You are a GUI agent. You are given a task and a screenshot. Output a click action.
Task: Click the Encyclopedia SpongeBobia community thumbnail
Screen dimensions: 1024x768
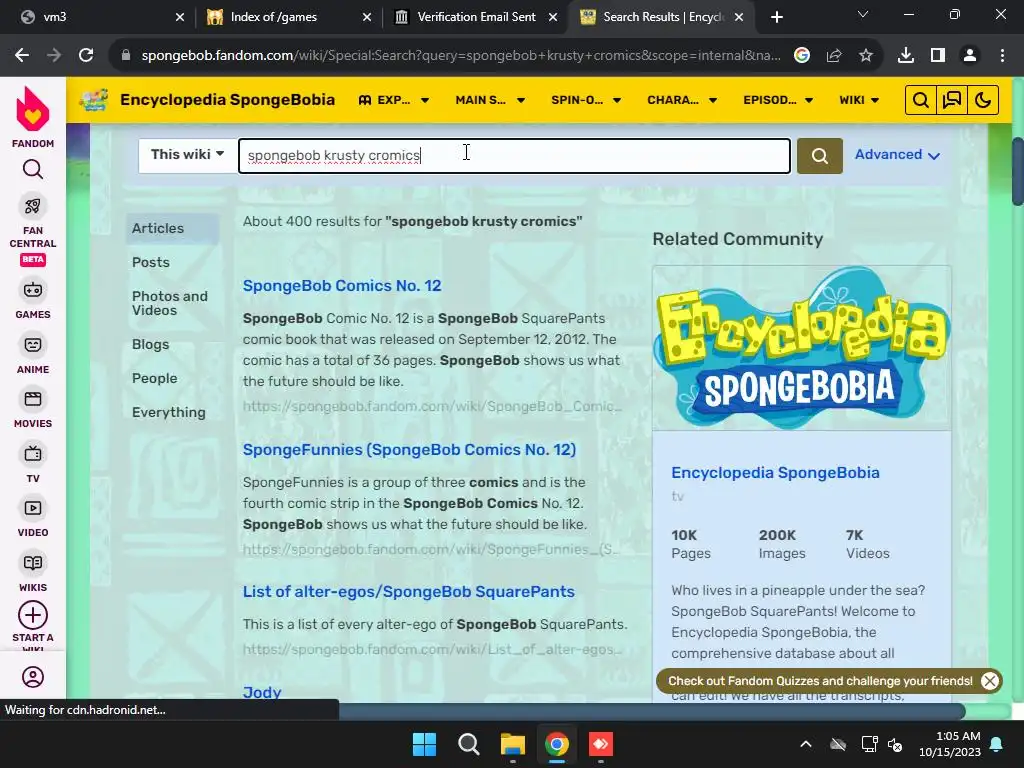(801, 347)
